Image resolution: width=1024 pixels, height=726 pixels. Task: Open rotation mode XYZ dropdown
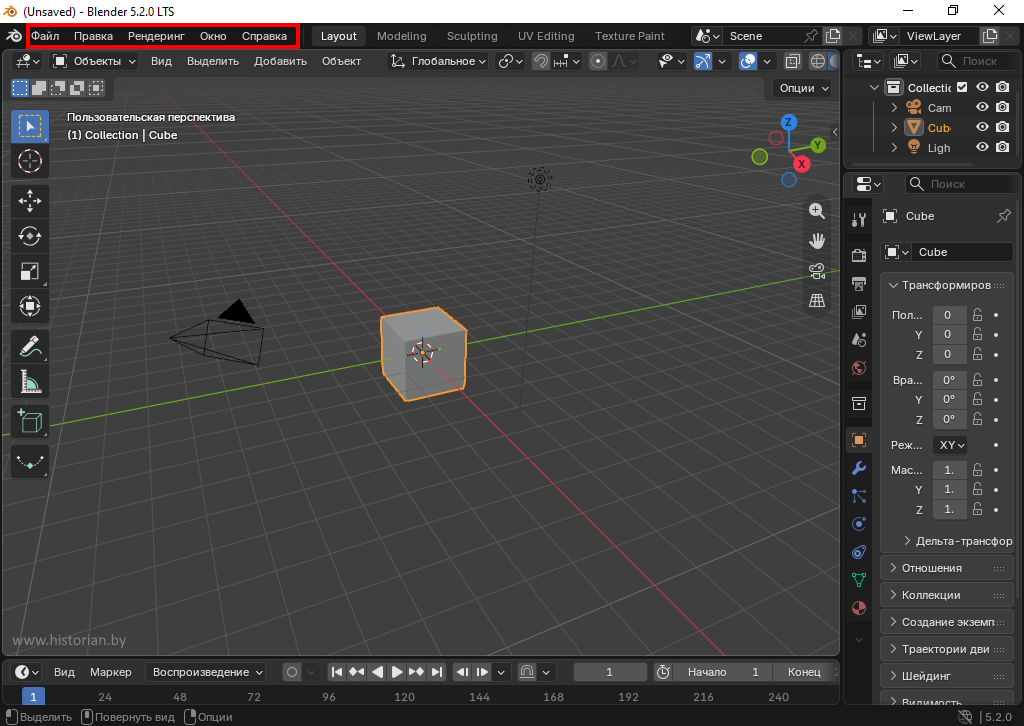click(x=952, y=445)
